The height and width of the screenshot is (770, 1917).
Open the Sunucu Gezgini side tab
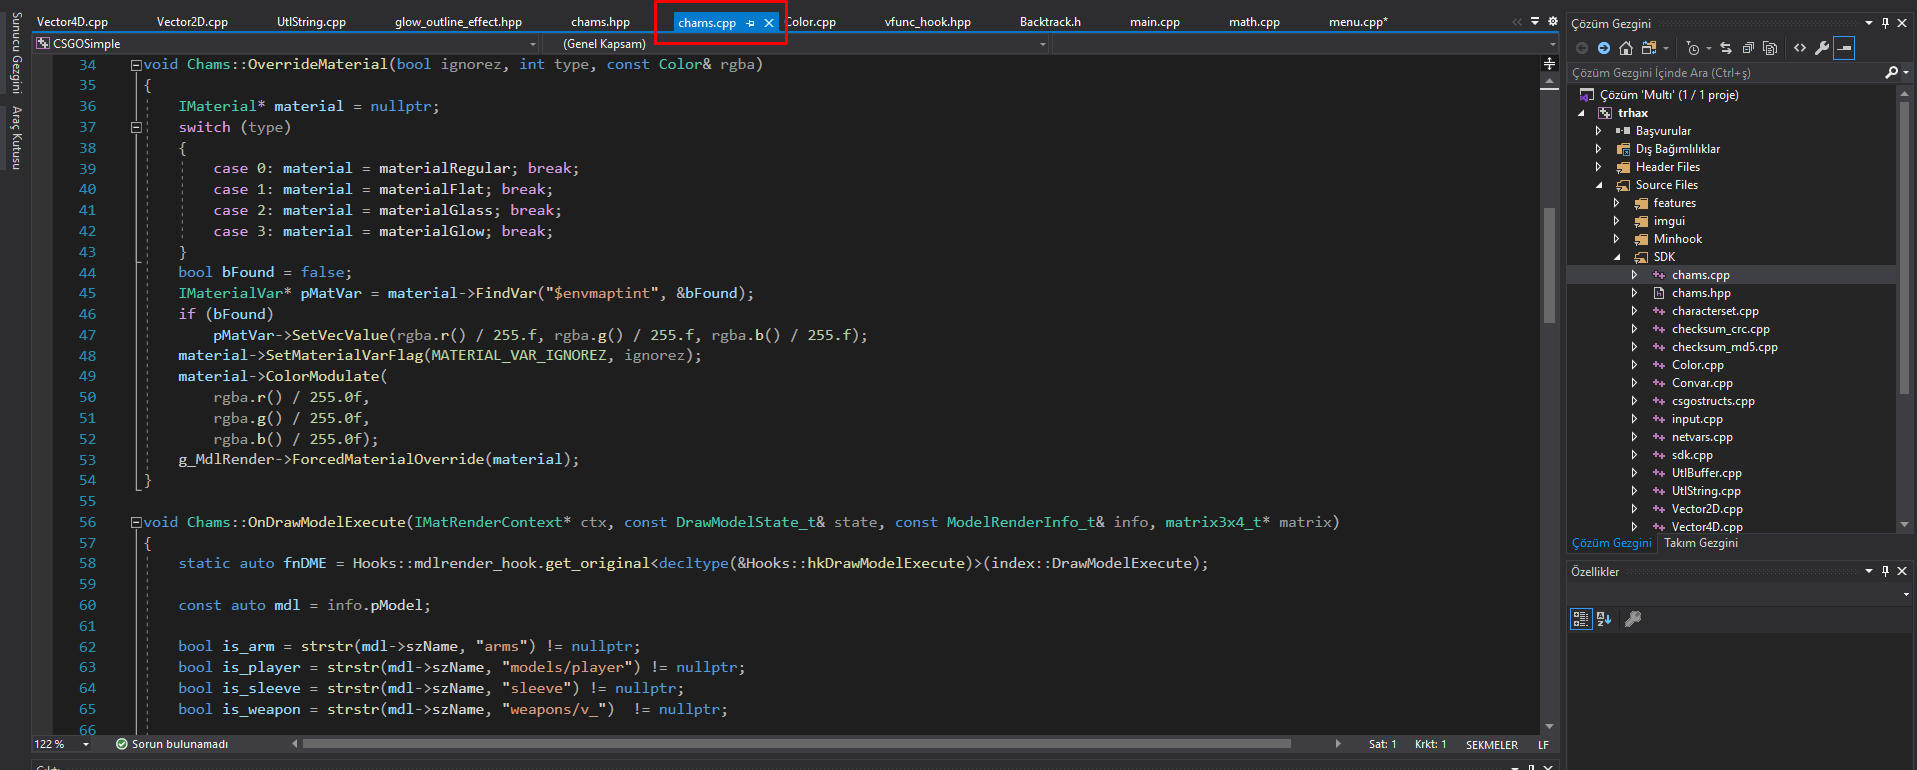tap(16, 54)
